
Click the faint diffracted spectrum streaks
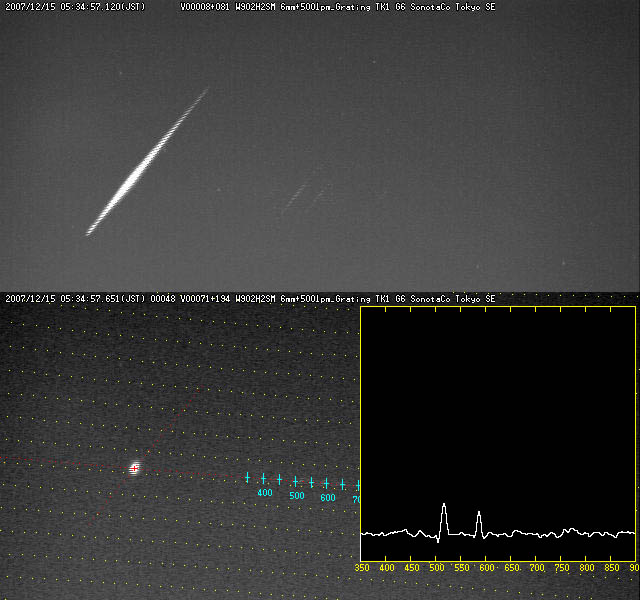[x=300, y=194]
